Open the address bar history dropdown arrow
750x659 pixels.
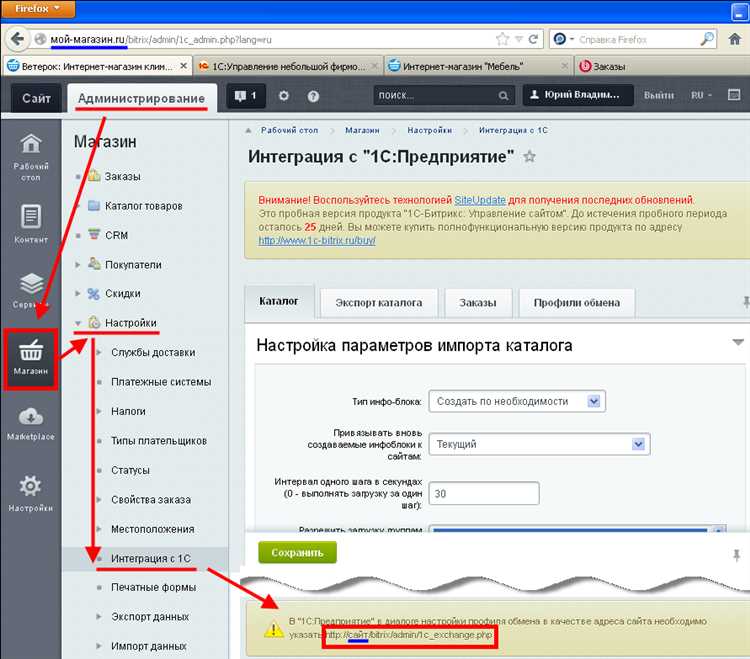coord(518,40)
